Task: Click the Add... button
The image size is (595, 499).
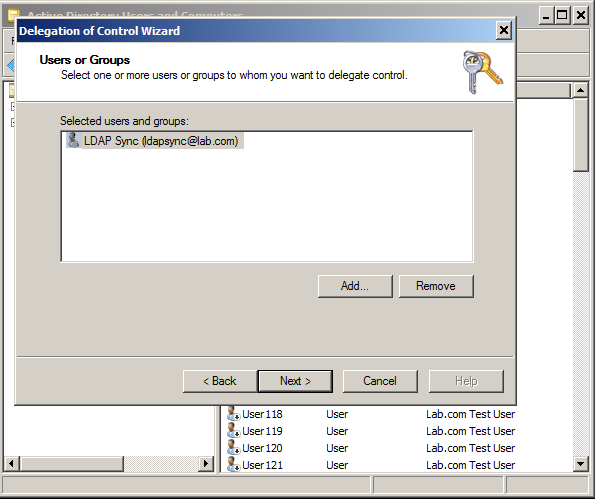Action: [x=355, y=286]
